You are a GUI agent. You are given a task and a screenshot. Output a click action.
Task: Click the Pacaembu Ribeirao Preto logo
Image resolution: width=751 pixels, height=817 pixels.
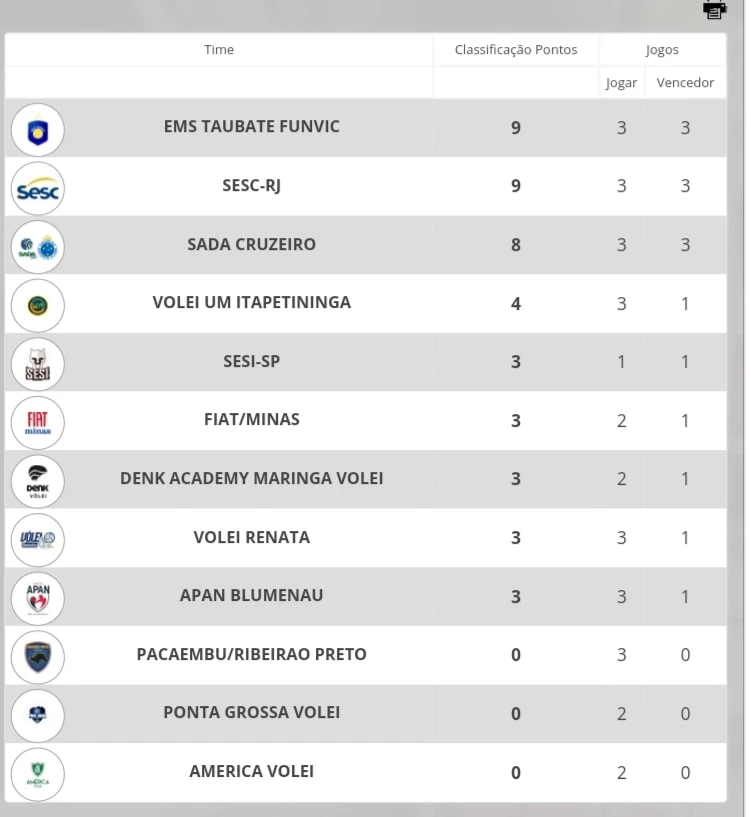click(38, 657)
